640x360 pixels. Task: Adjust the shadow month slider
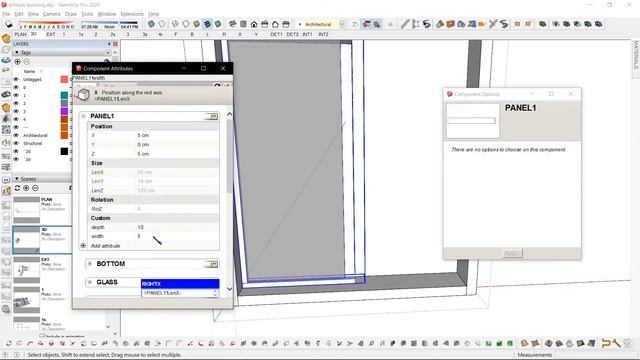click(47, 24)
